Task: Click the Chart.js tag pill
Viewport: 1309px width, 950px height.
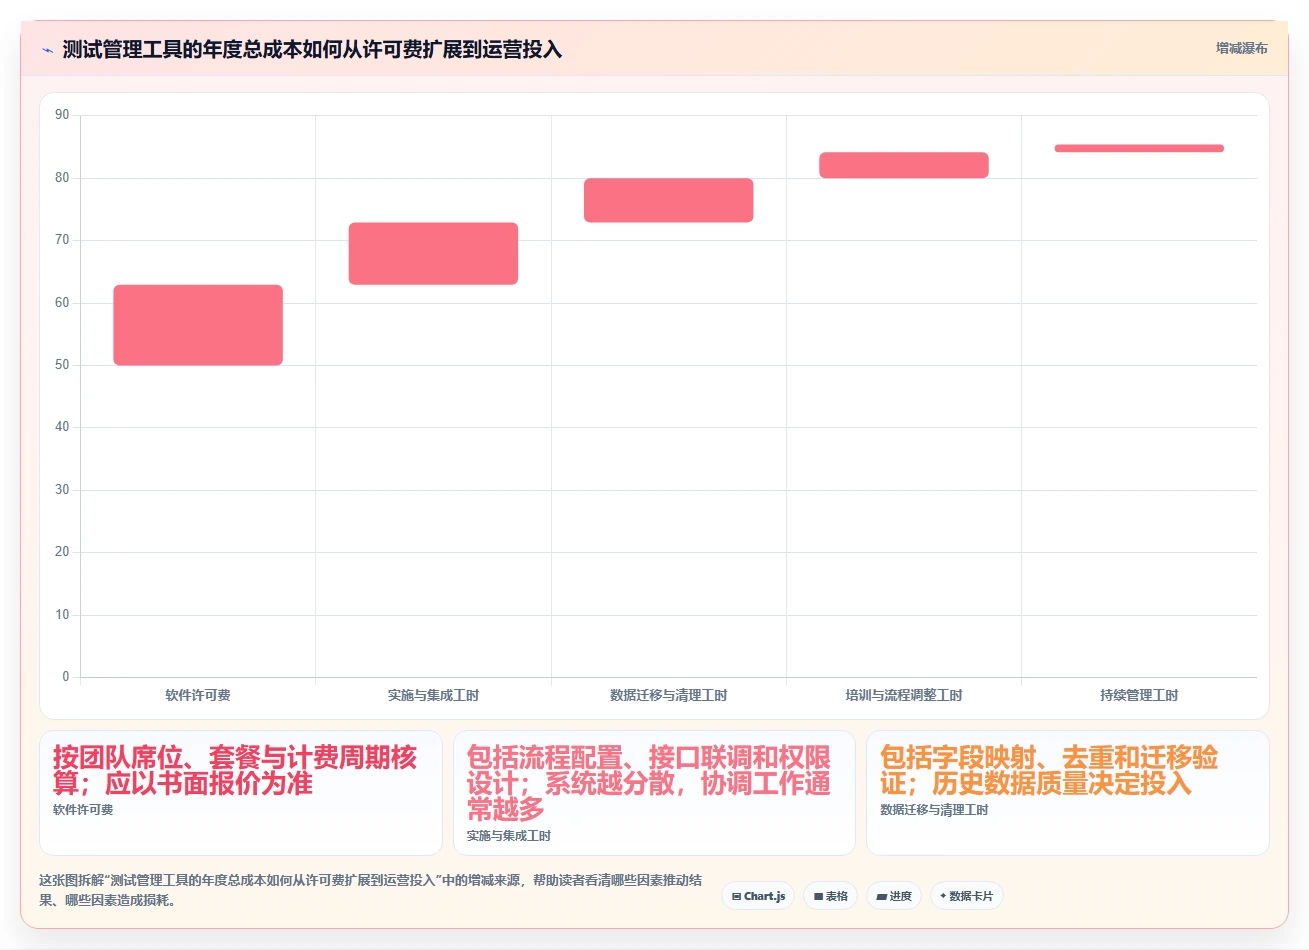Action: coord(758,896)
